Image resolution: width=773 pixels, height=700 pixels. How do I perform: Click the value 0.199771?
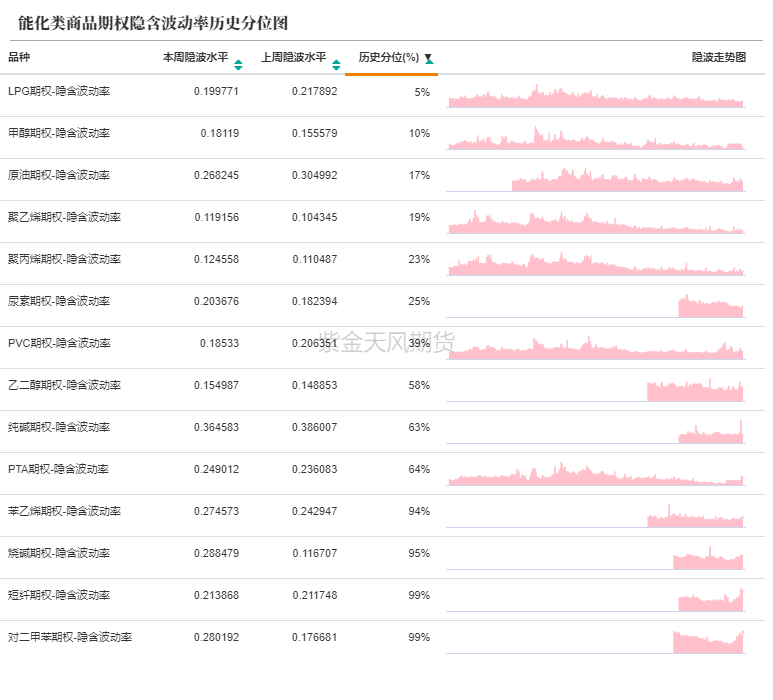[216, 91]
